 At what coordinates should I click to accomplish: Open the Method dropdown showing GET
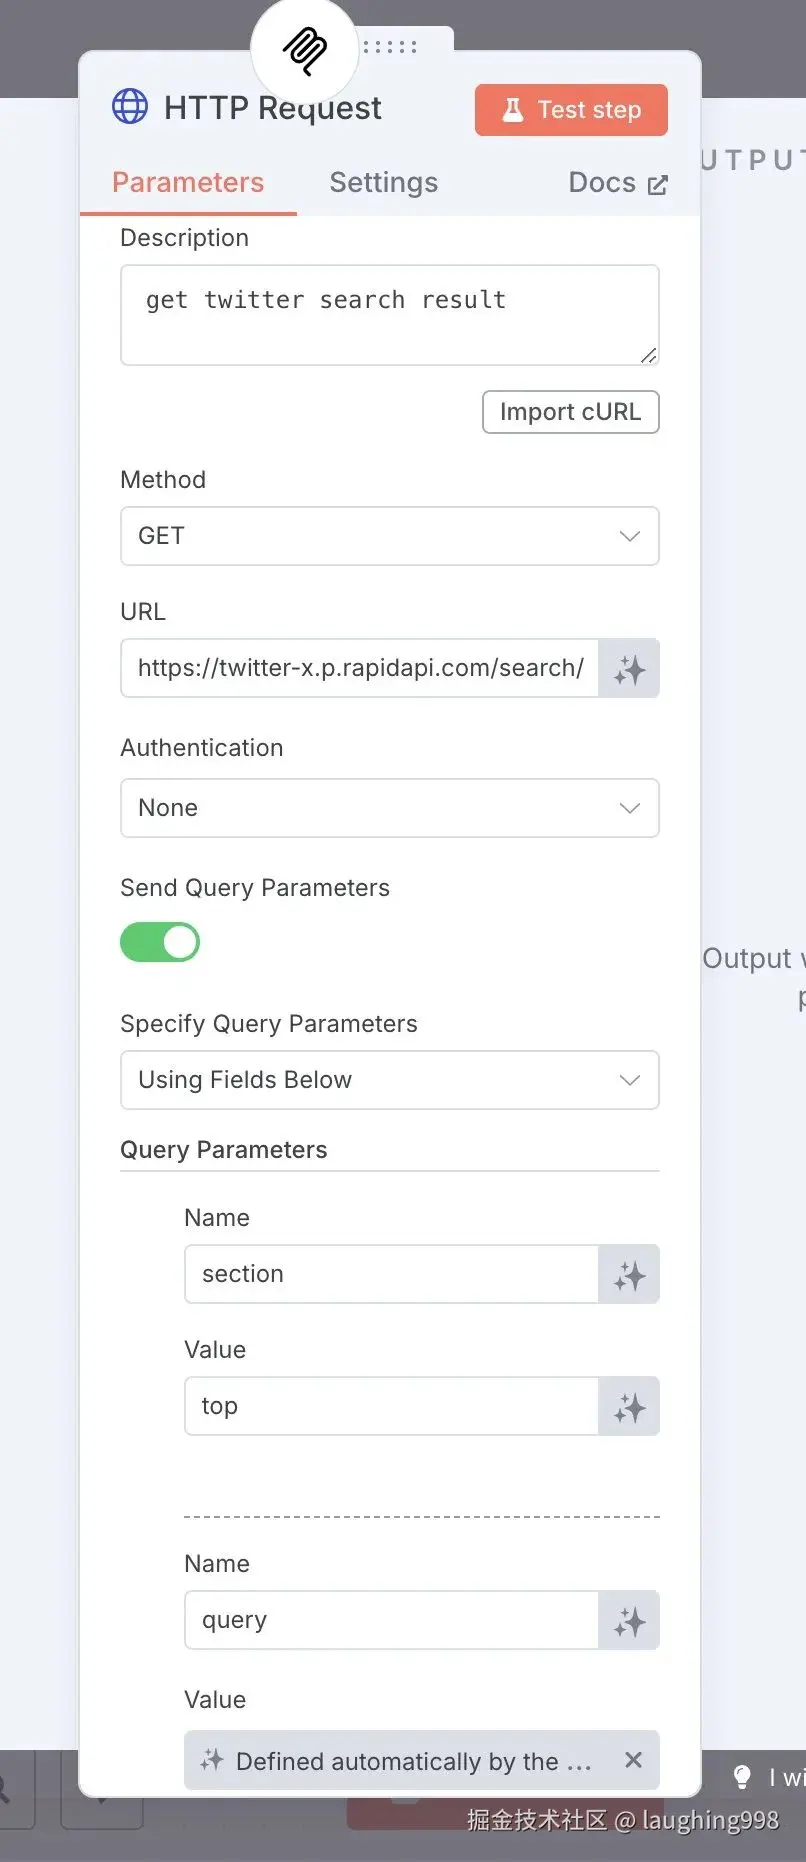pyautogui.click(x=389, y=536)
